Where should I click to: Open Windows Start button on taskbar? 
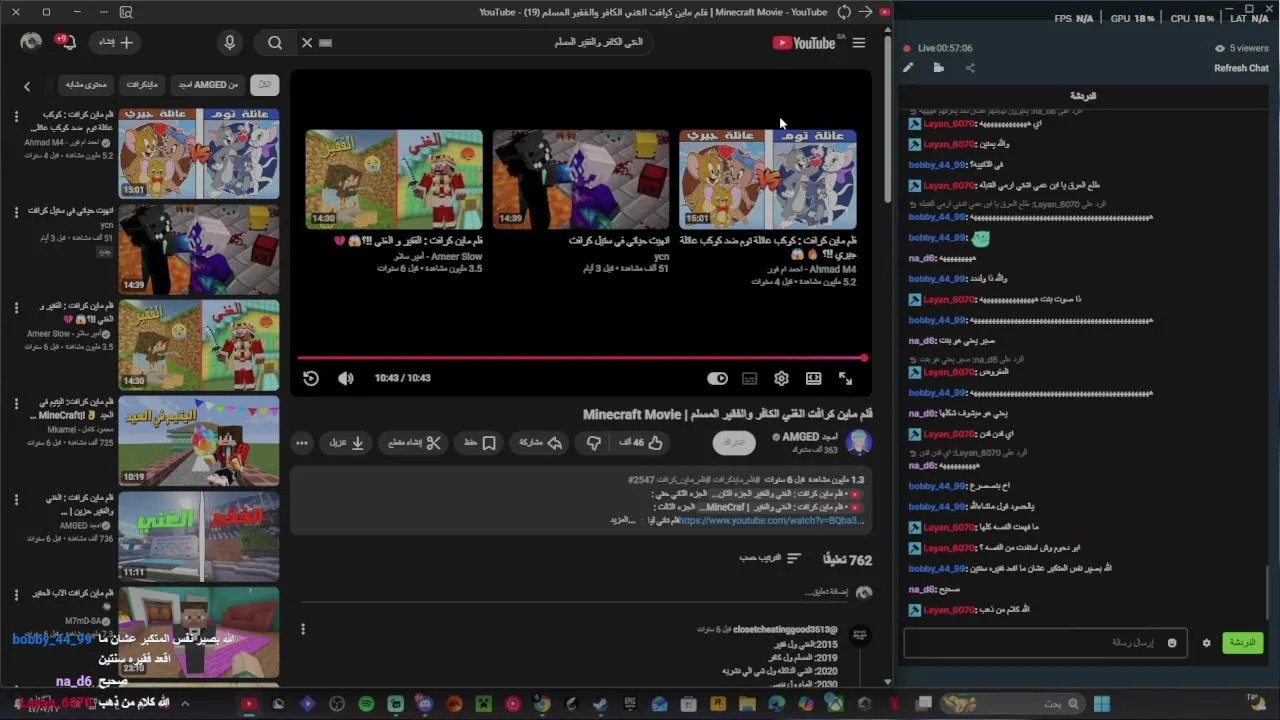(x=1101, y=704)
